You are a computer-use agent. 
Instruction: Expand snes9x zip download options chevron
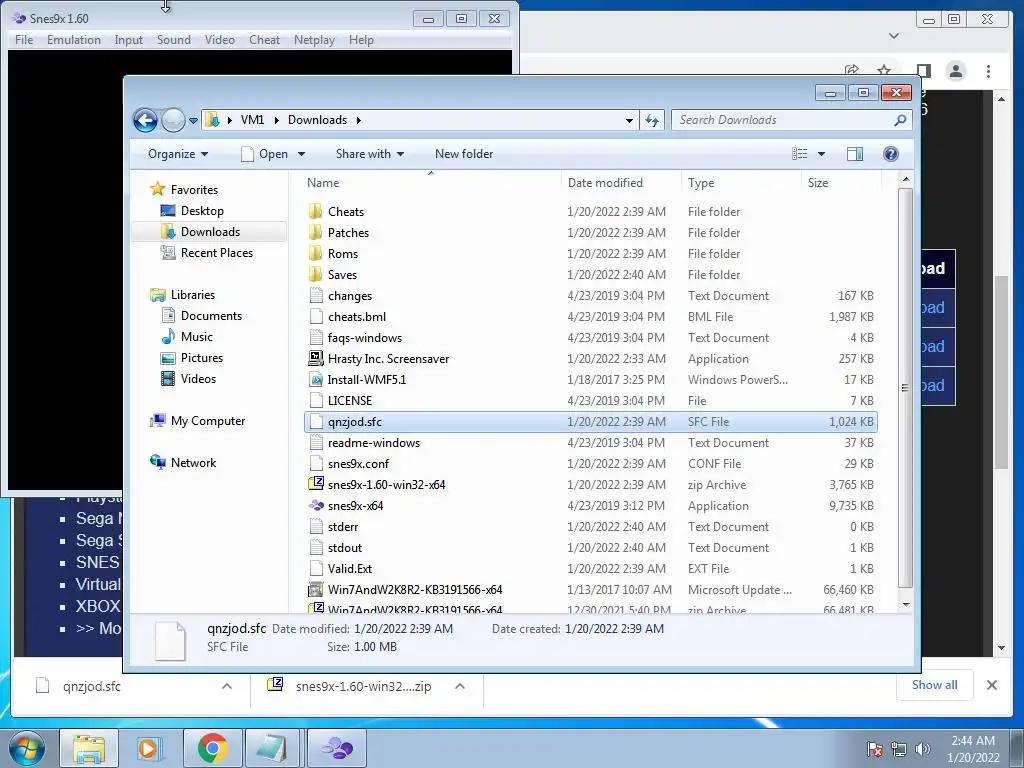click(460, 686)
